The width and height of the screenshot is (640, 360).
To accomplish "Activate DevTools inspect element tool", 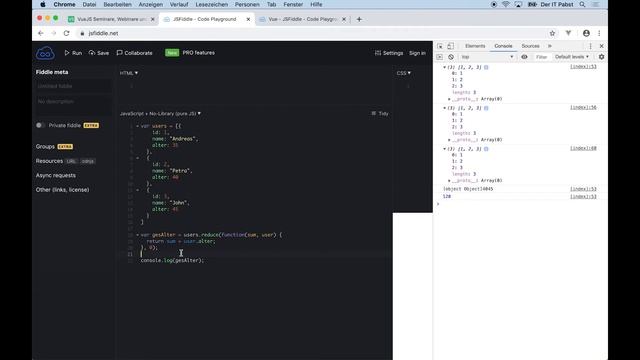I will 440,46.
